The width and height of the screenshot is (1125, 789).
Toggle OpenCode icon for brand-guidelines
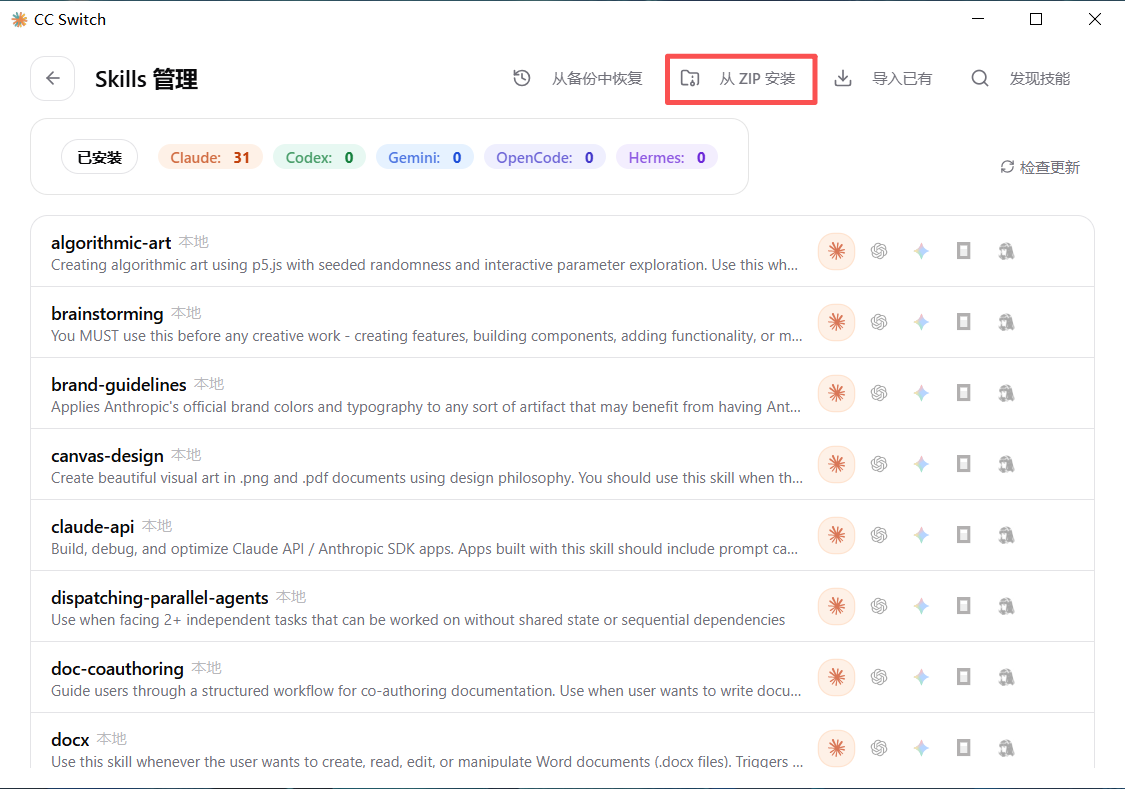pos(964,393)
